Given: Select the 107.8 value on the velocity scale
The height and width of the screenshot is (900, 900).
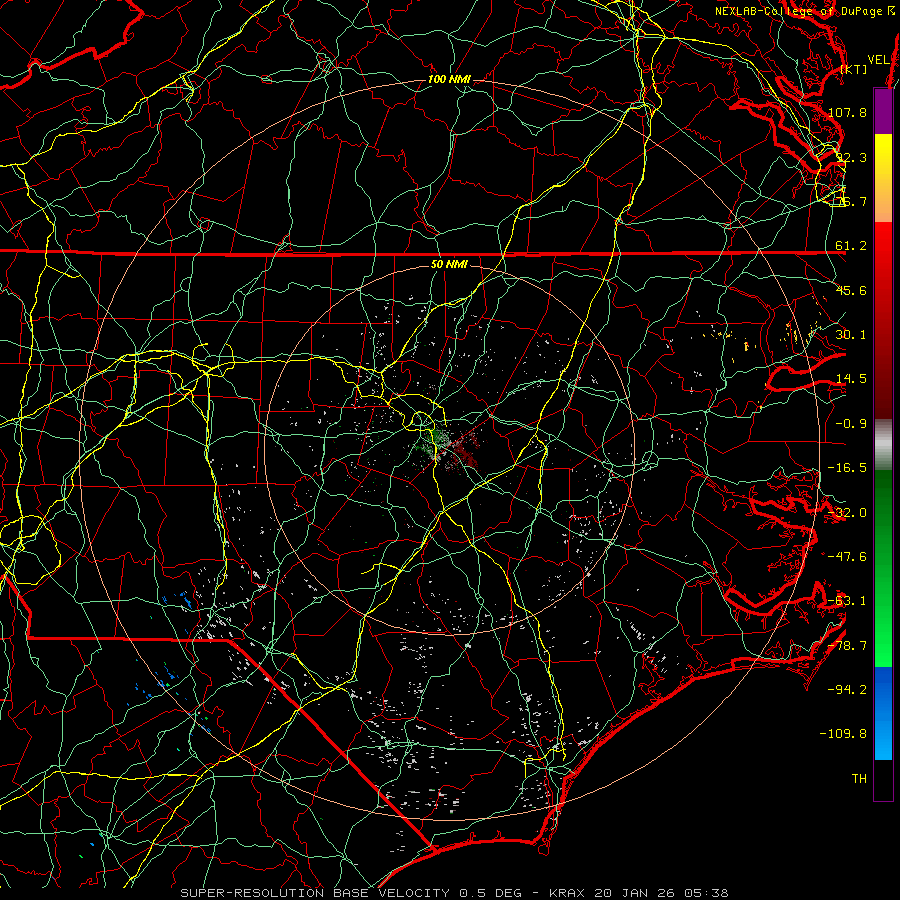Looking at the screenshot, I should [847, 112].
